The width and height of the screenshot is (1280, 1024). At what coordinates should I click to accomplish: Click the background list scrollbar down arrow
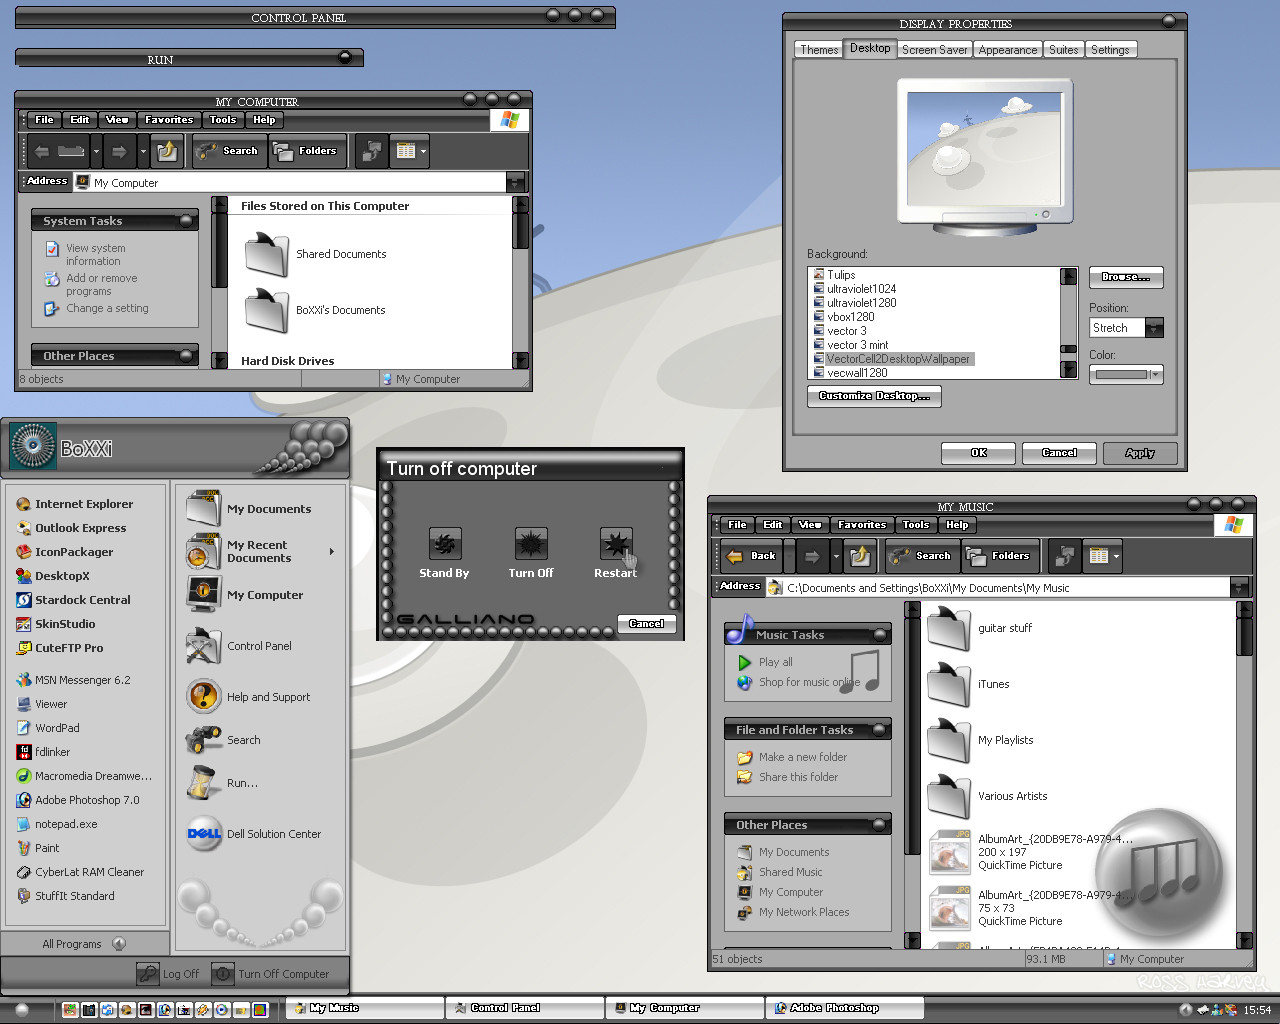(1069, 370)
